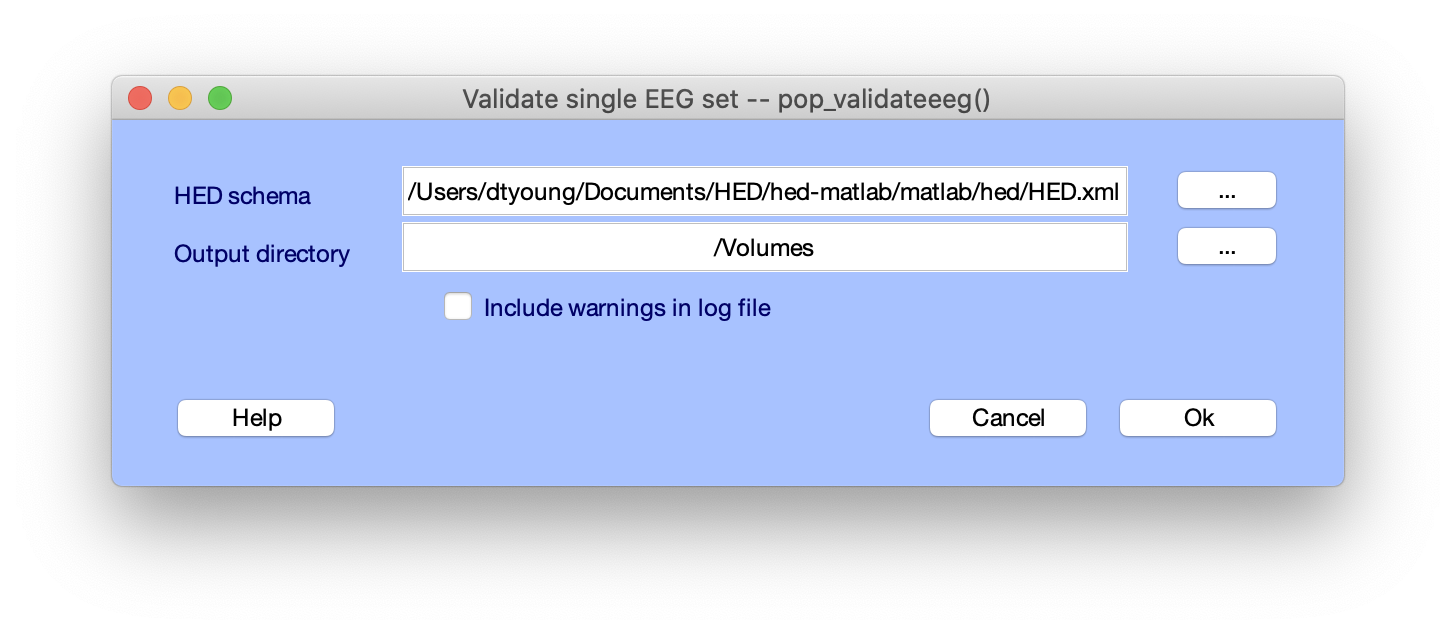1456x634 pixels.
Task: Select the HED schema label text
Action: 242,196
